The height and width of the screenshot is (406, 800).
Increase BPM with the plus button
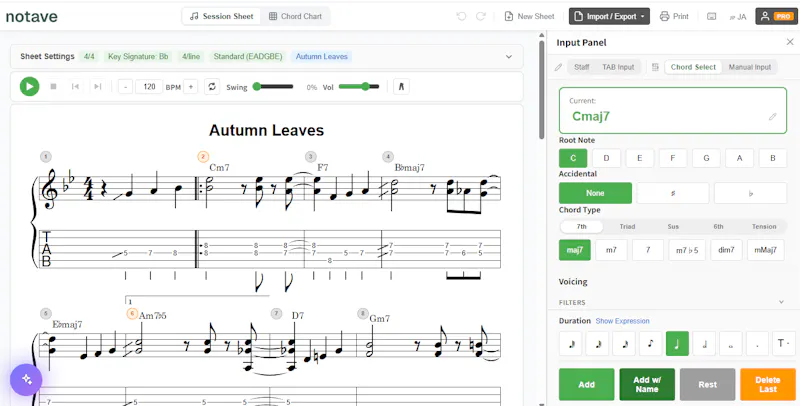pyautogui.click(x=191, y=87)
